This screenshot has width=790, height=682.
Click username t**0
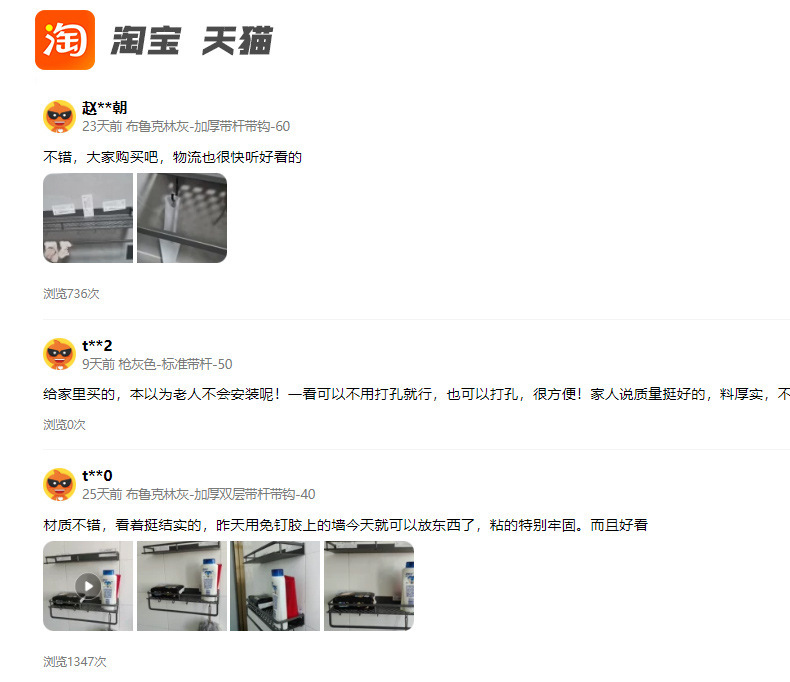[97, 475]
